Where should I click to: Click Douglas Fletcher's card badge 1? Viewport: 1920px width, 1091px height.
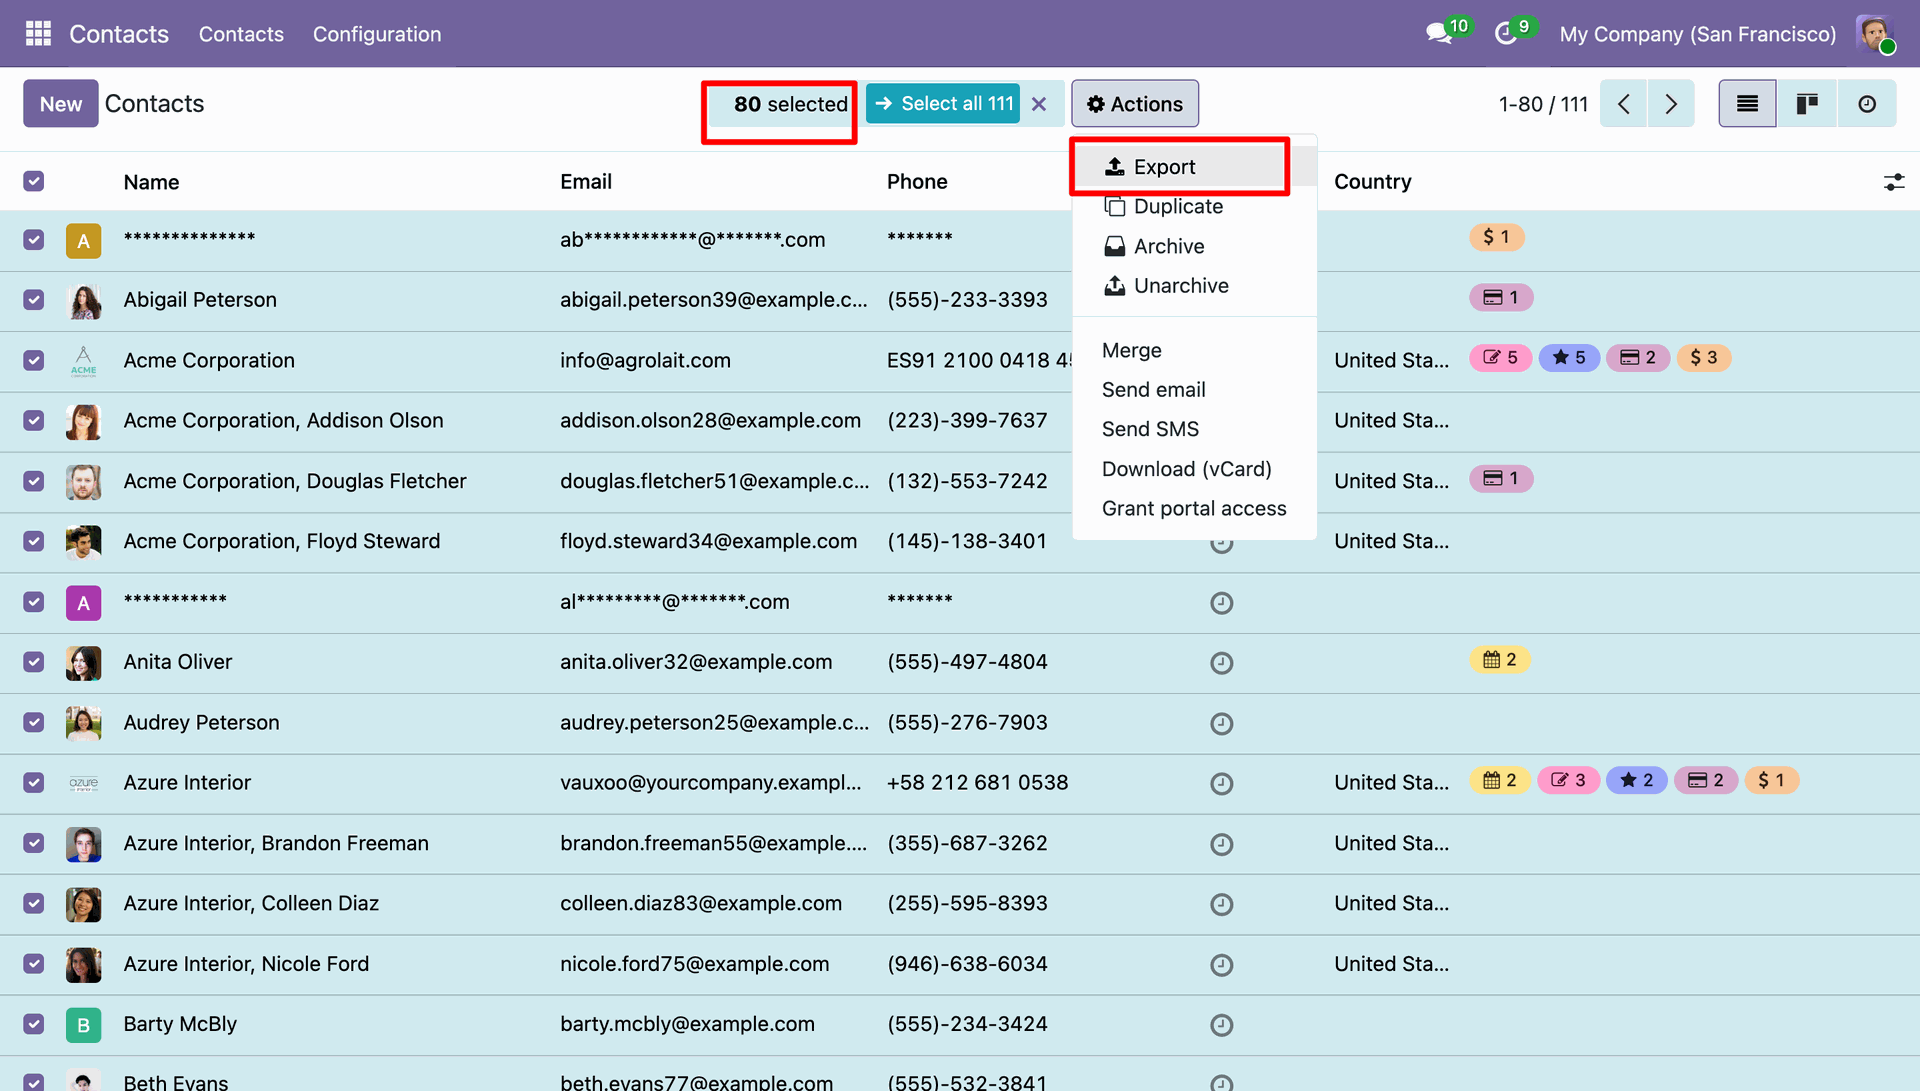tap(1501, 479)
